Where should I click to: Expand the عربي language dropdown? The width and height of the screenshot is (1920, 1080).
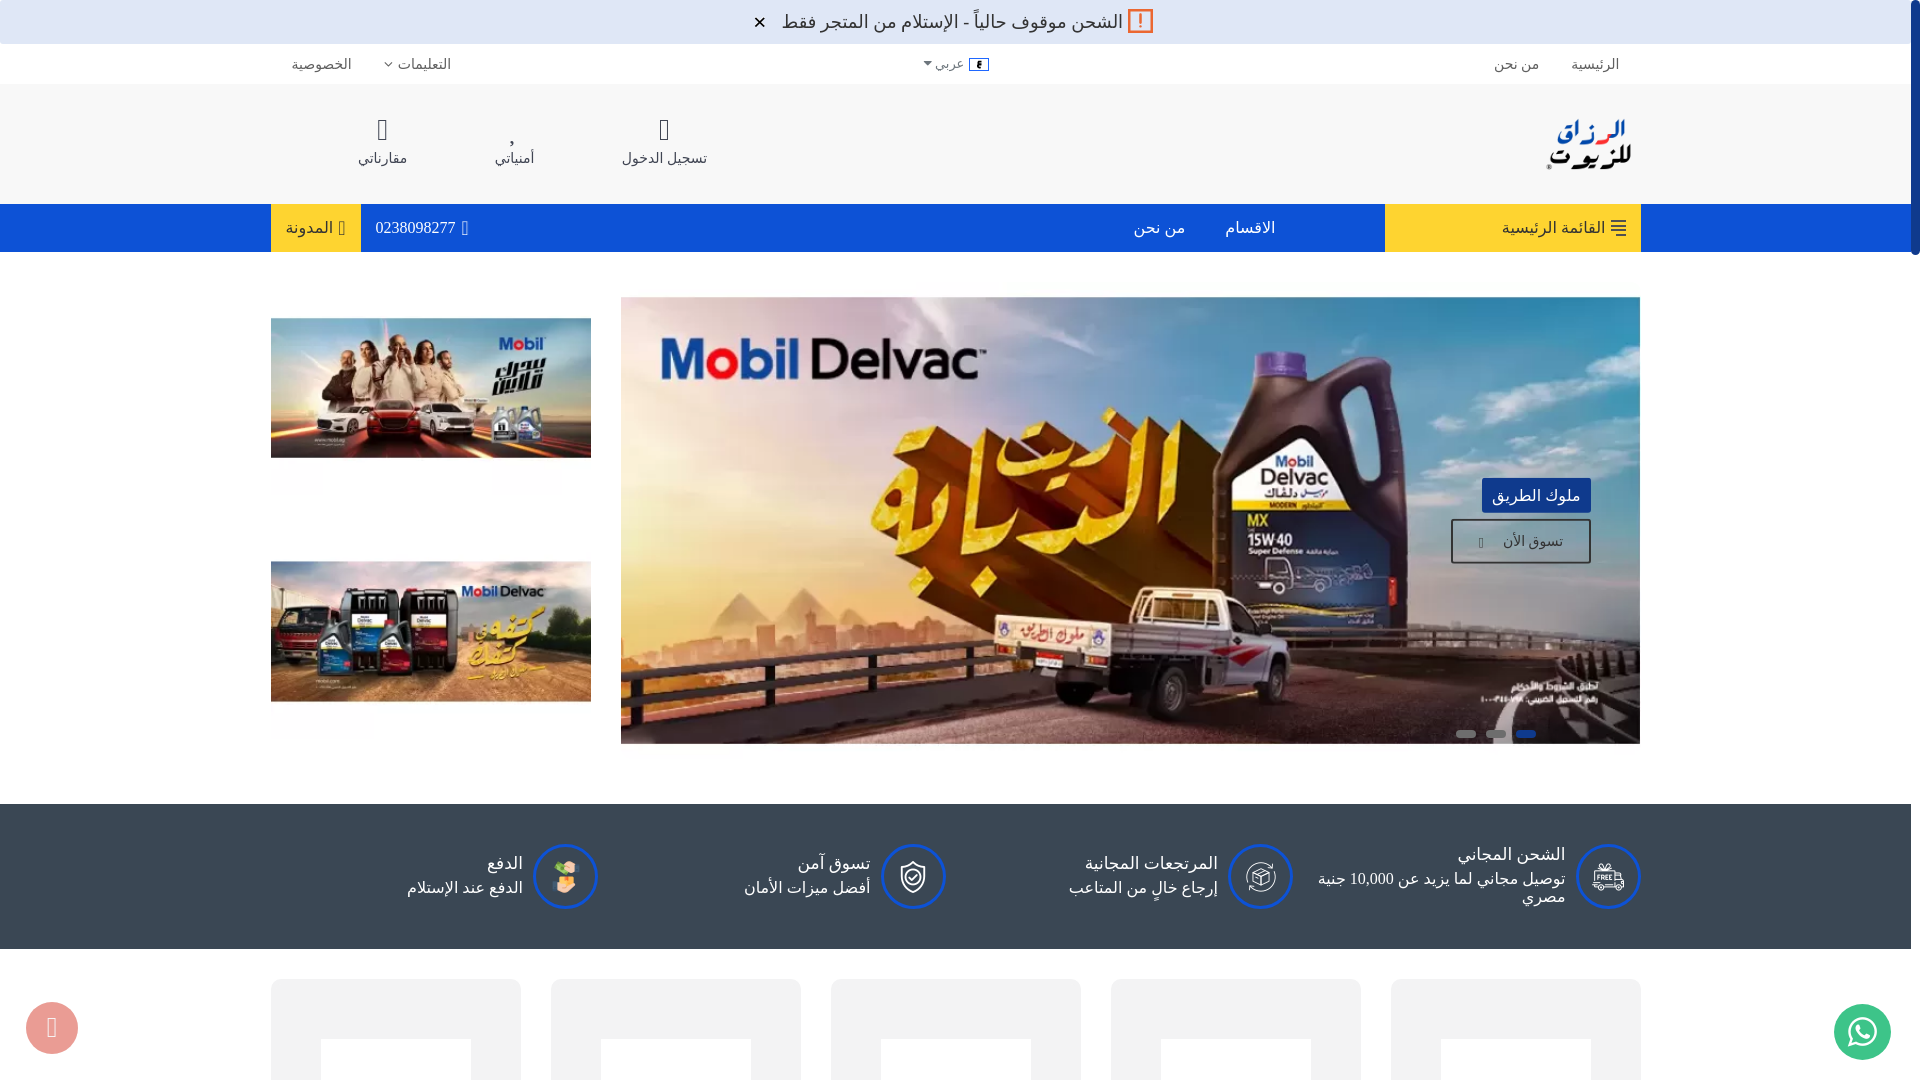955,64
